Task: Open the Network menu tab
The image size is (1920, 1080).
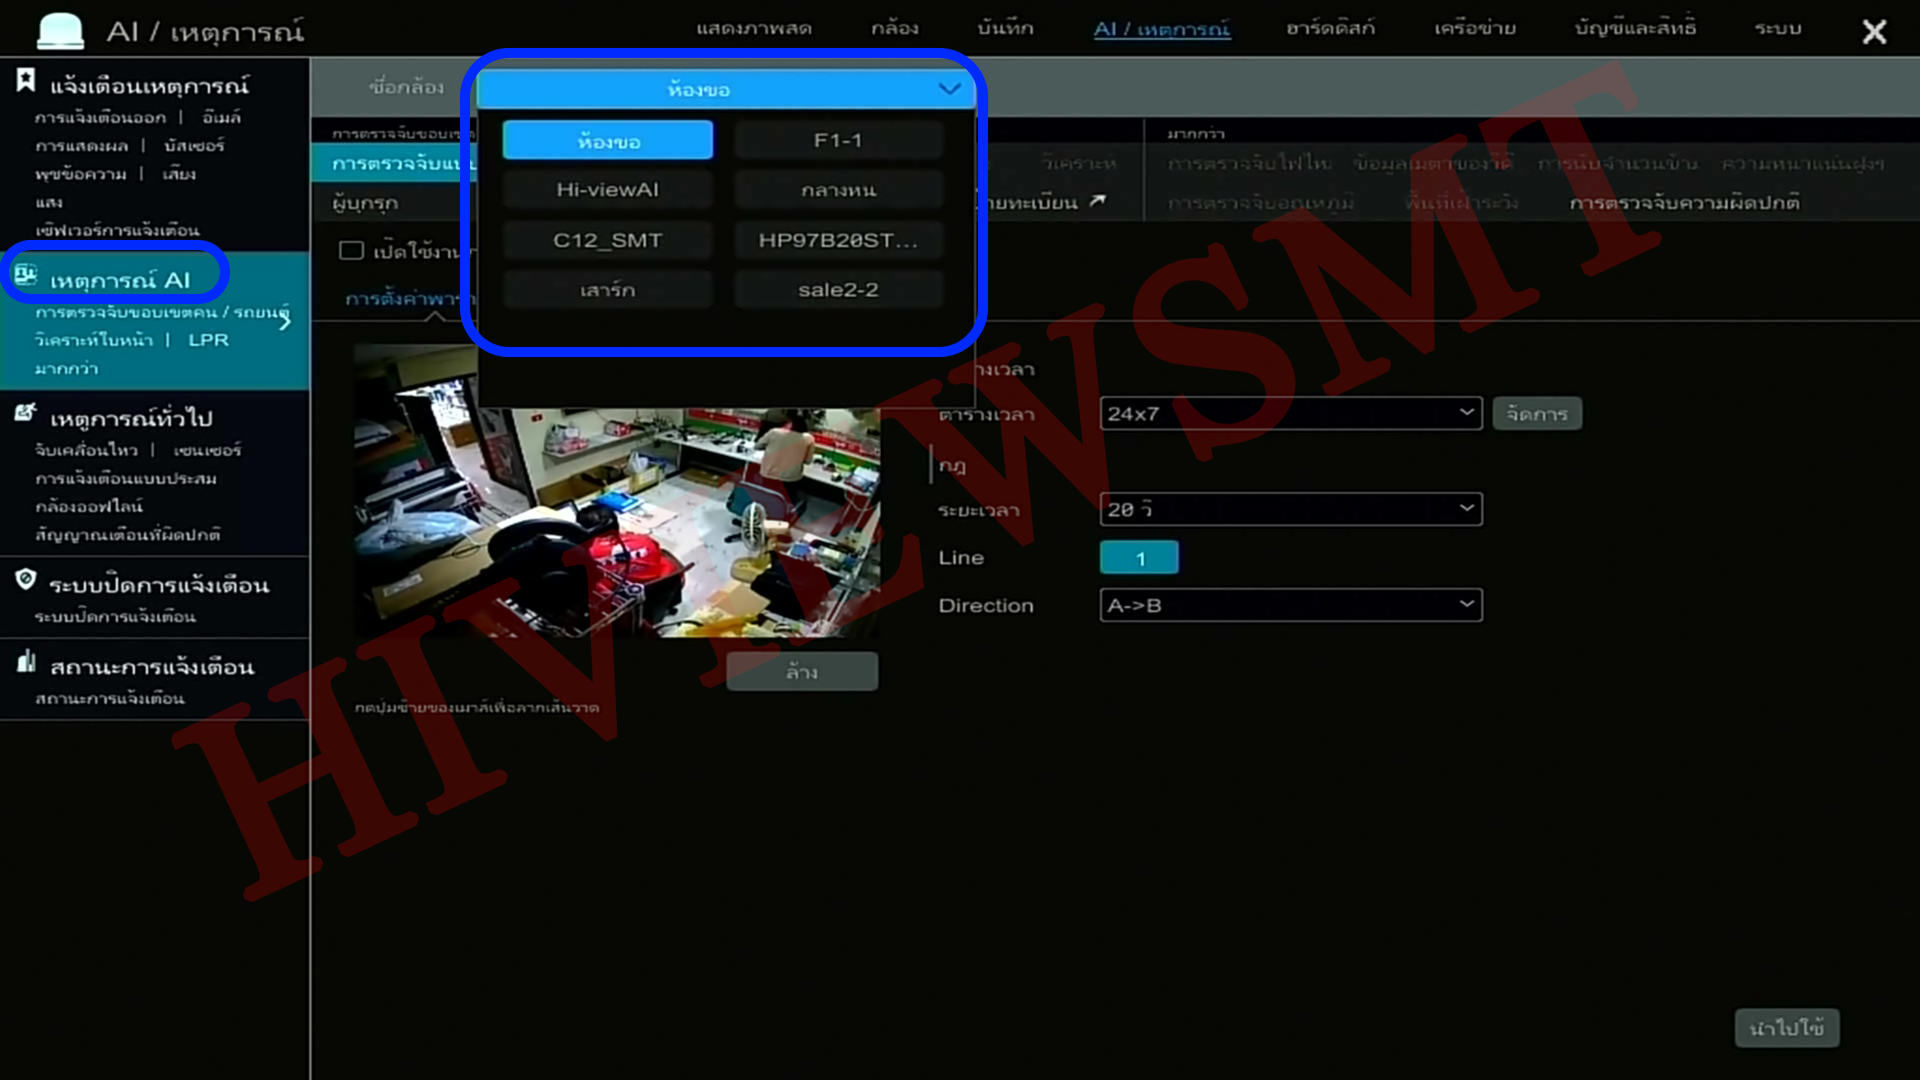Action: (x=1474, y=28)
